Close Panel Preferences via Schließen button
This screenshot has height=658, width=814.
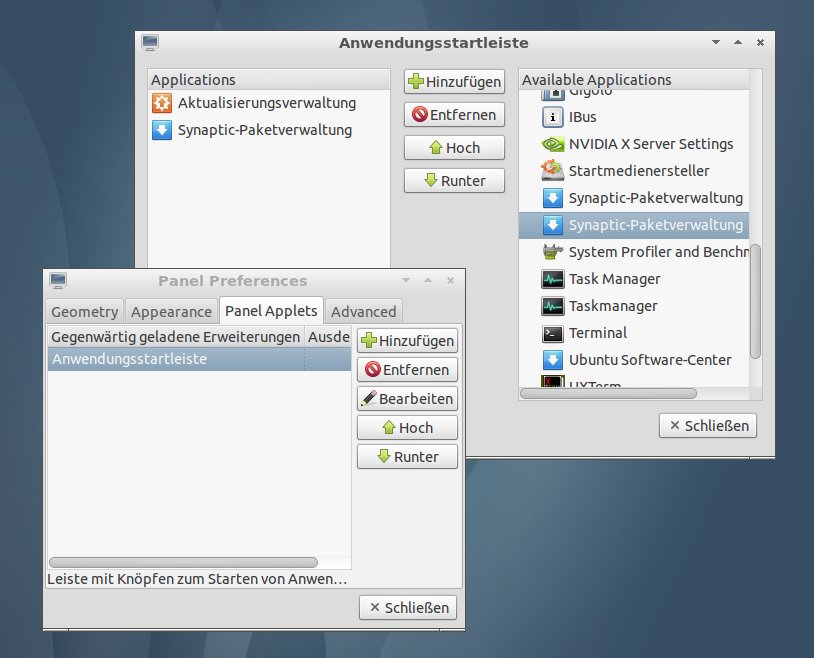tap(408, 607)
